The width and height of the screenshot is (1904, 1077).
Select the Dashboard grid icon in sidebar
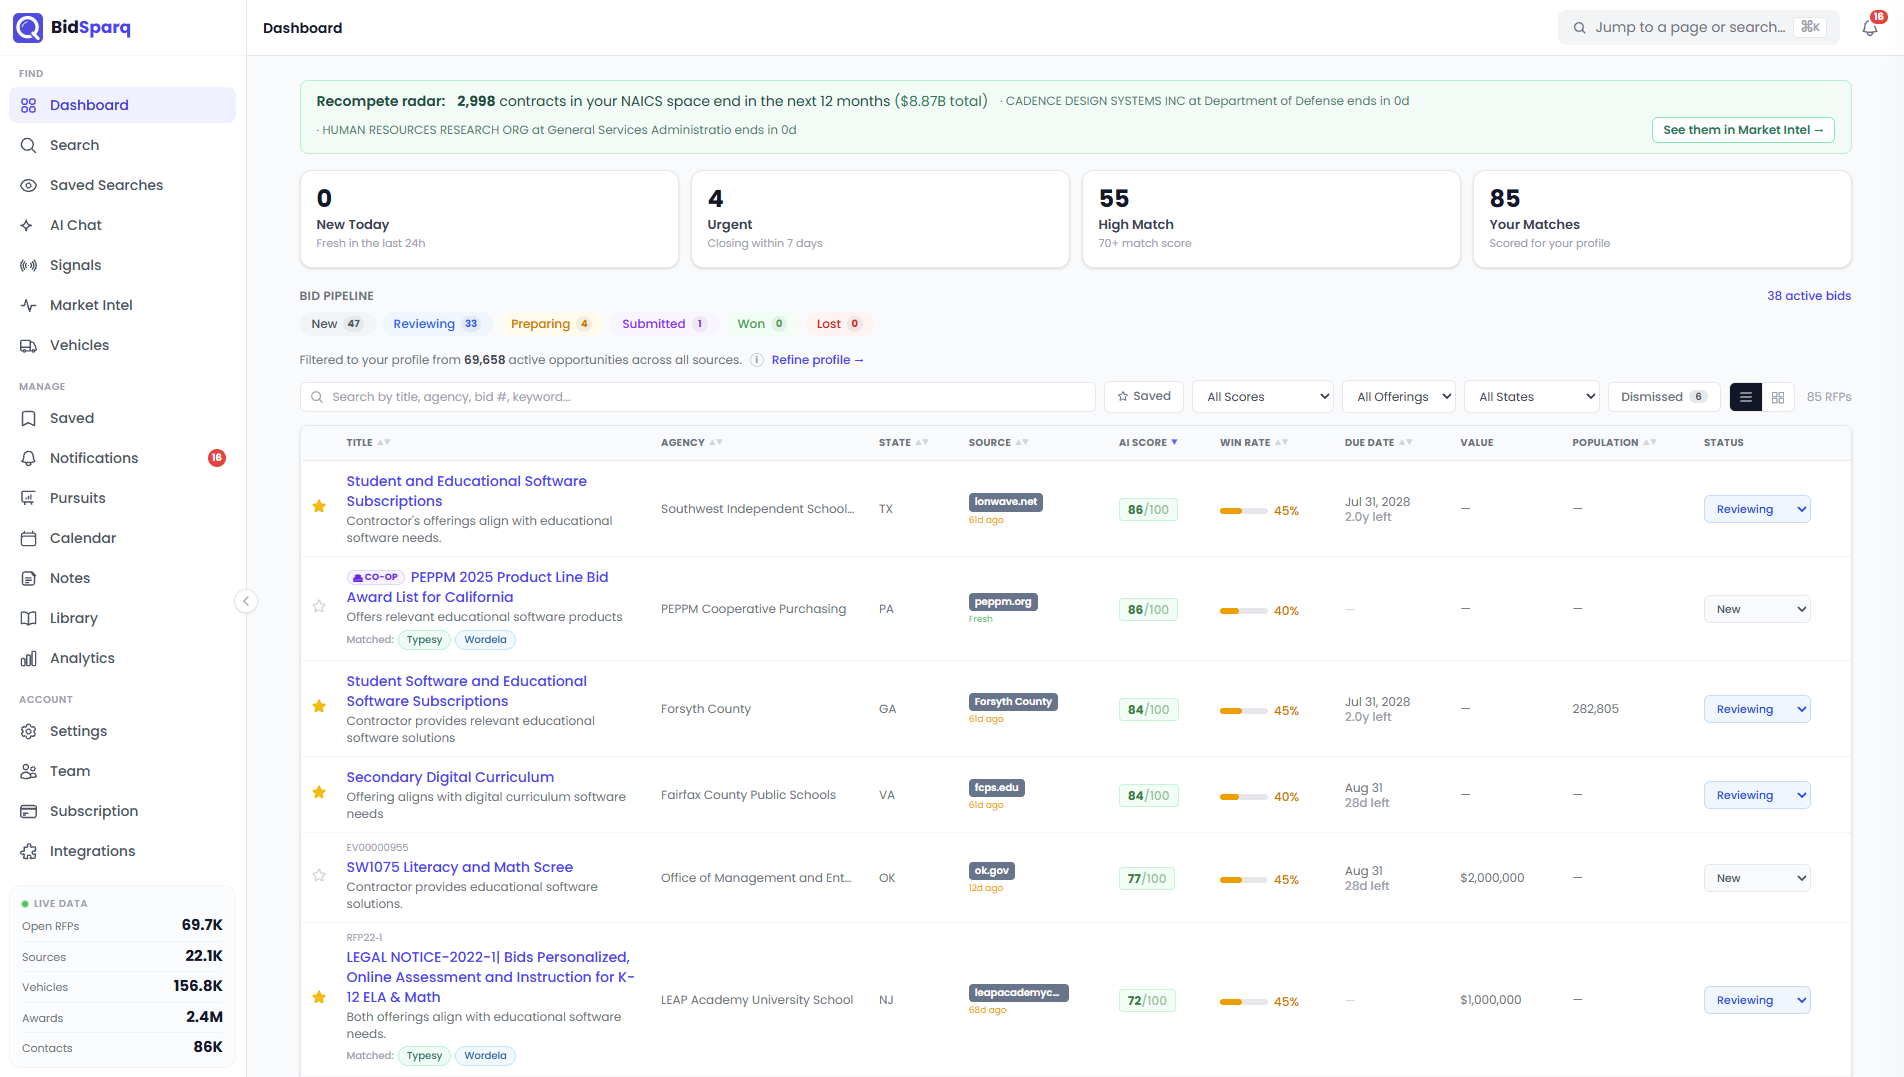[x=28, y=105]
